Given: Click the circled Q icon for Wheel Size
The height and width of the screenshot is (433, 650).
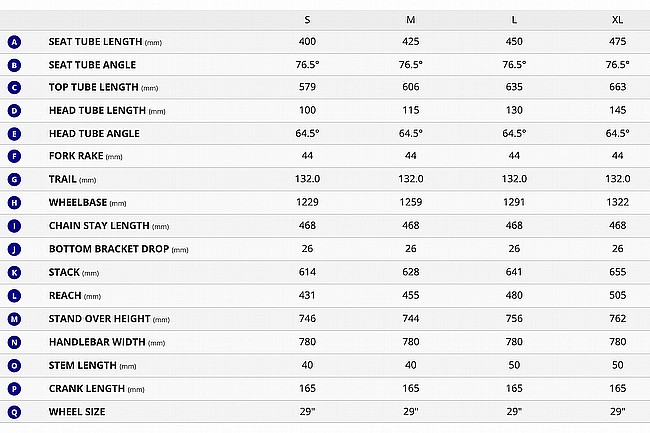Looking at the screenshot, I should point(15,412).
